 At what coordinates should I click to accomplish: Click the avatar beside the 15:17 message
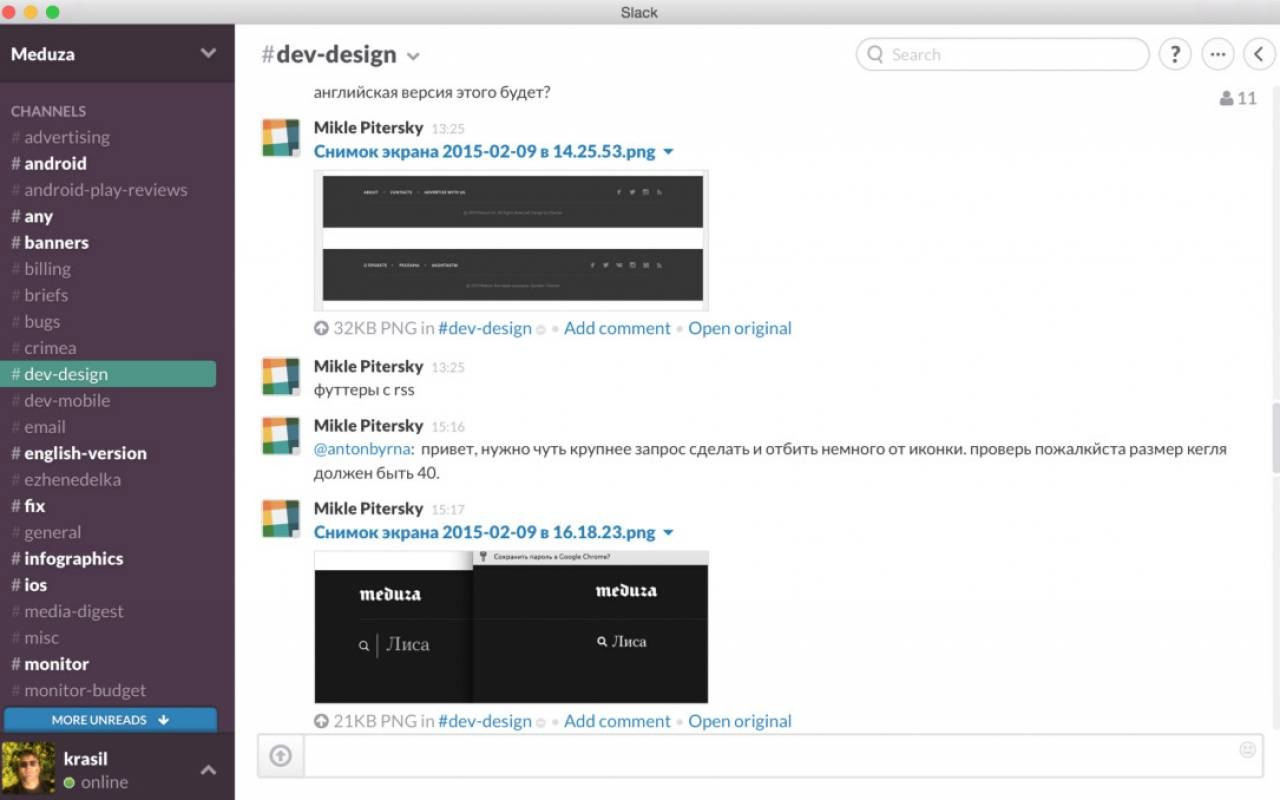pyautogui.click(x=281, y=519)
